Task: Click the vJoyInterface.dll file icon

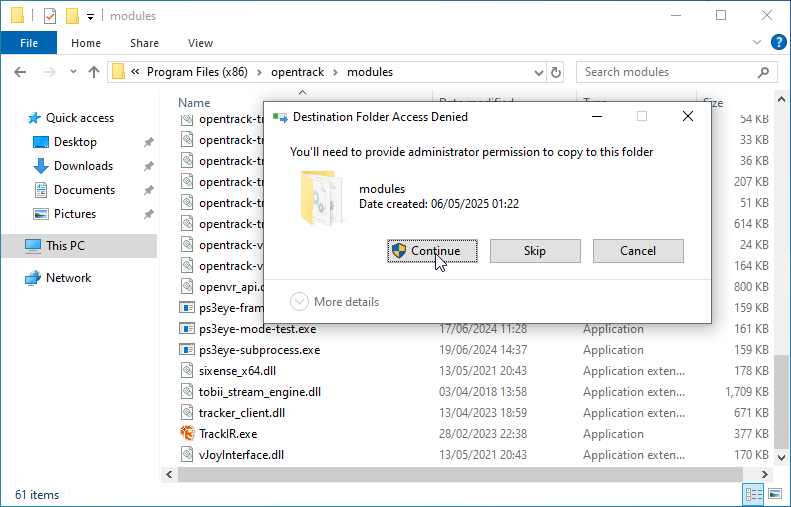Action: click(187, 455)
